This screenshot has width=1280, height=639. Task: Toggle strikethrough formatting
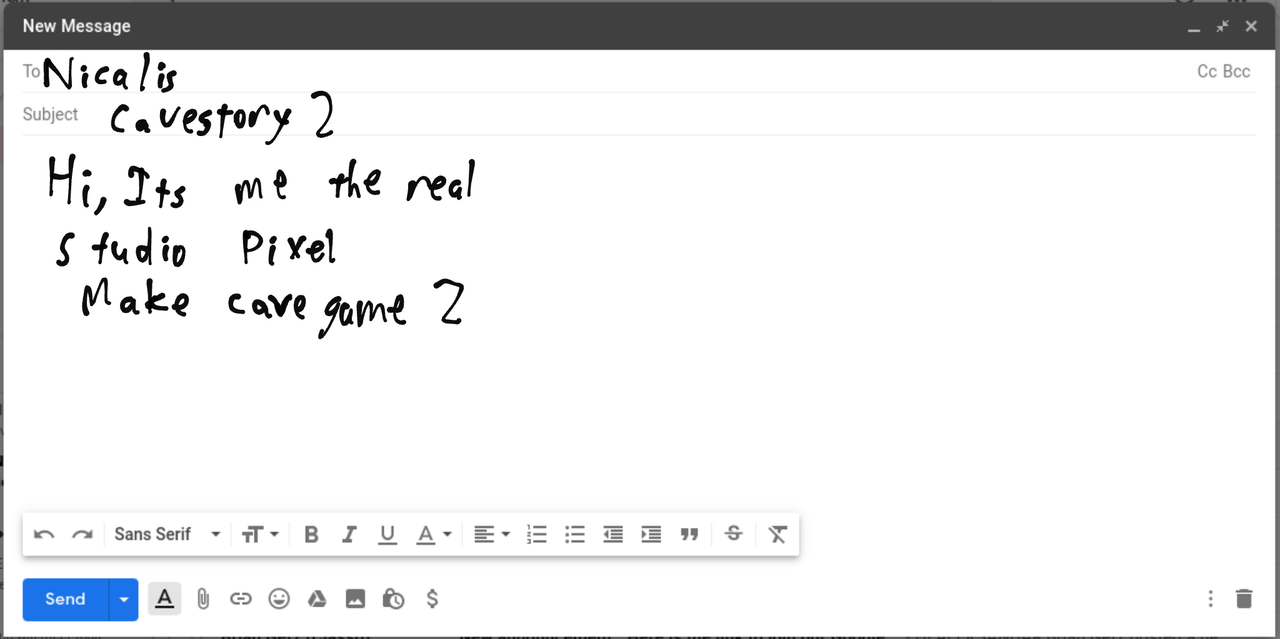pos(733,535)
